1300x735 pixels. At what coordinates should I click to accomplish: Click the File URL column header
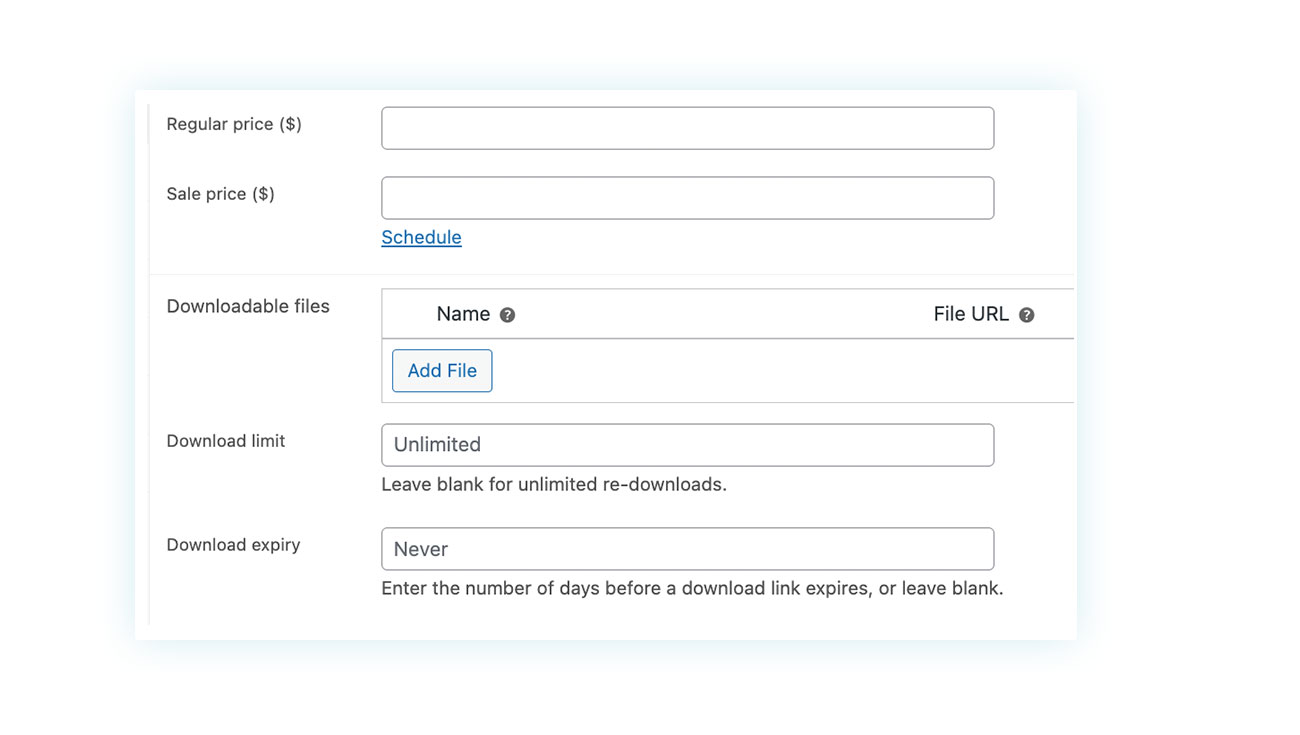tap(971, 314)
